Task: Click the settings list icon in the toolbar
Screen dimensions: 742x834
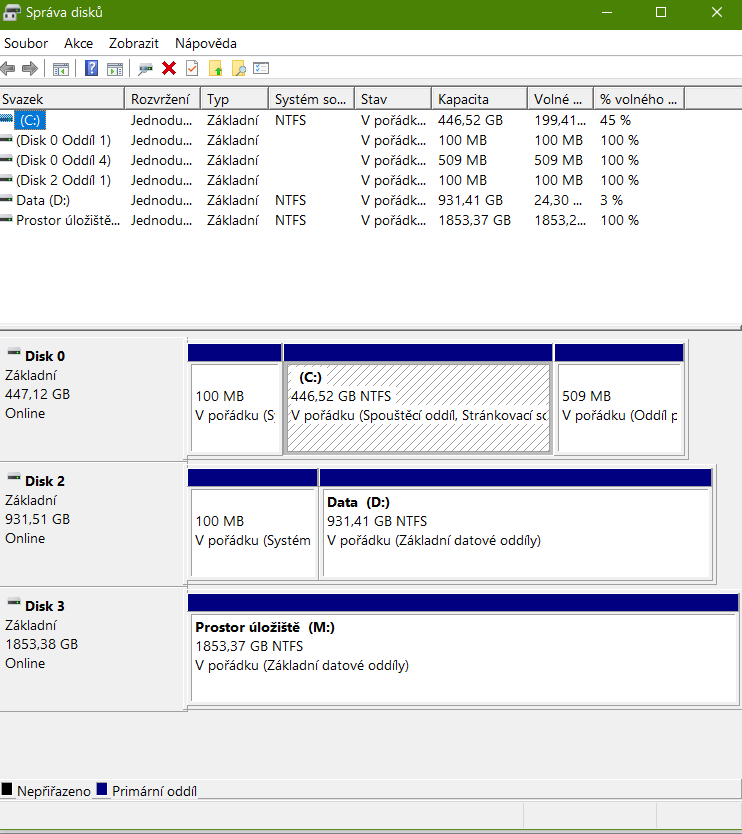Action: [261, 68]
